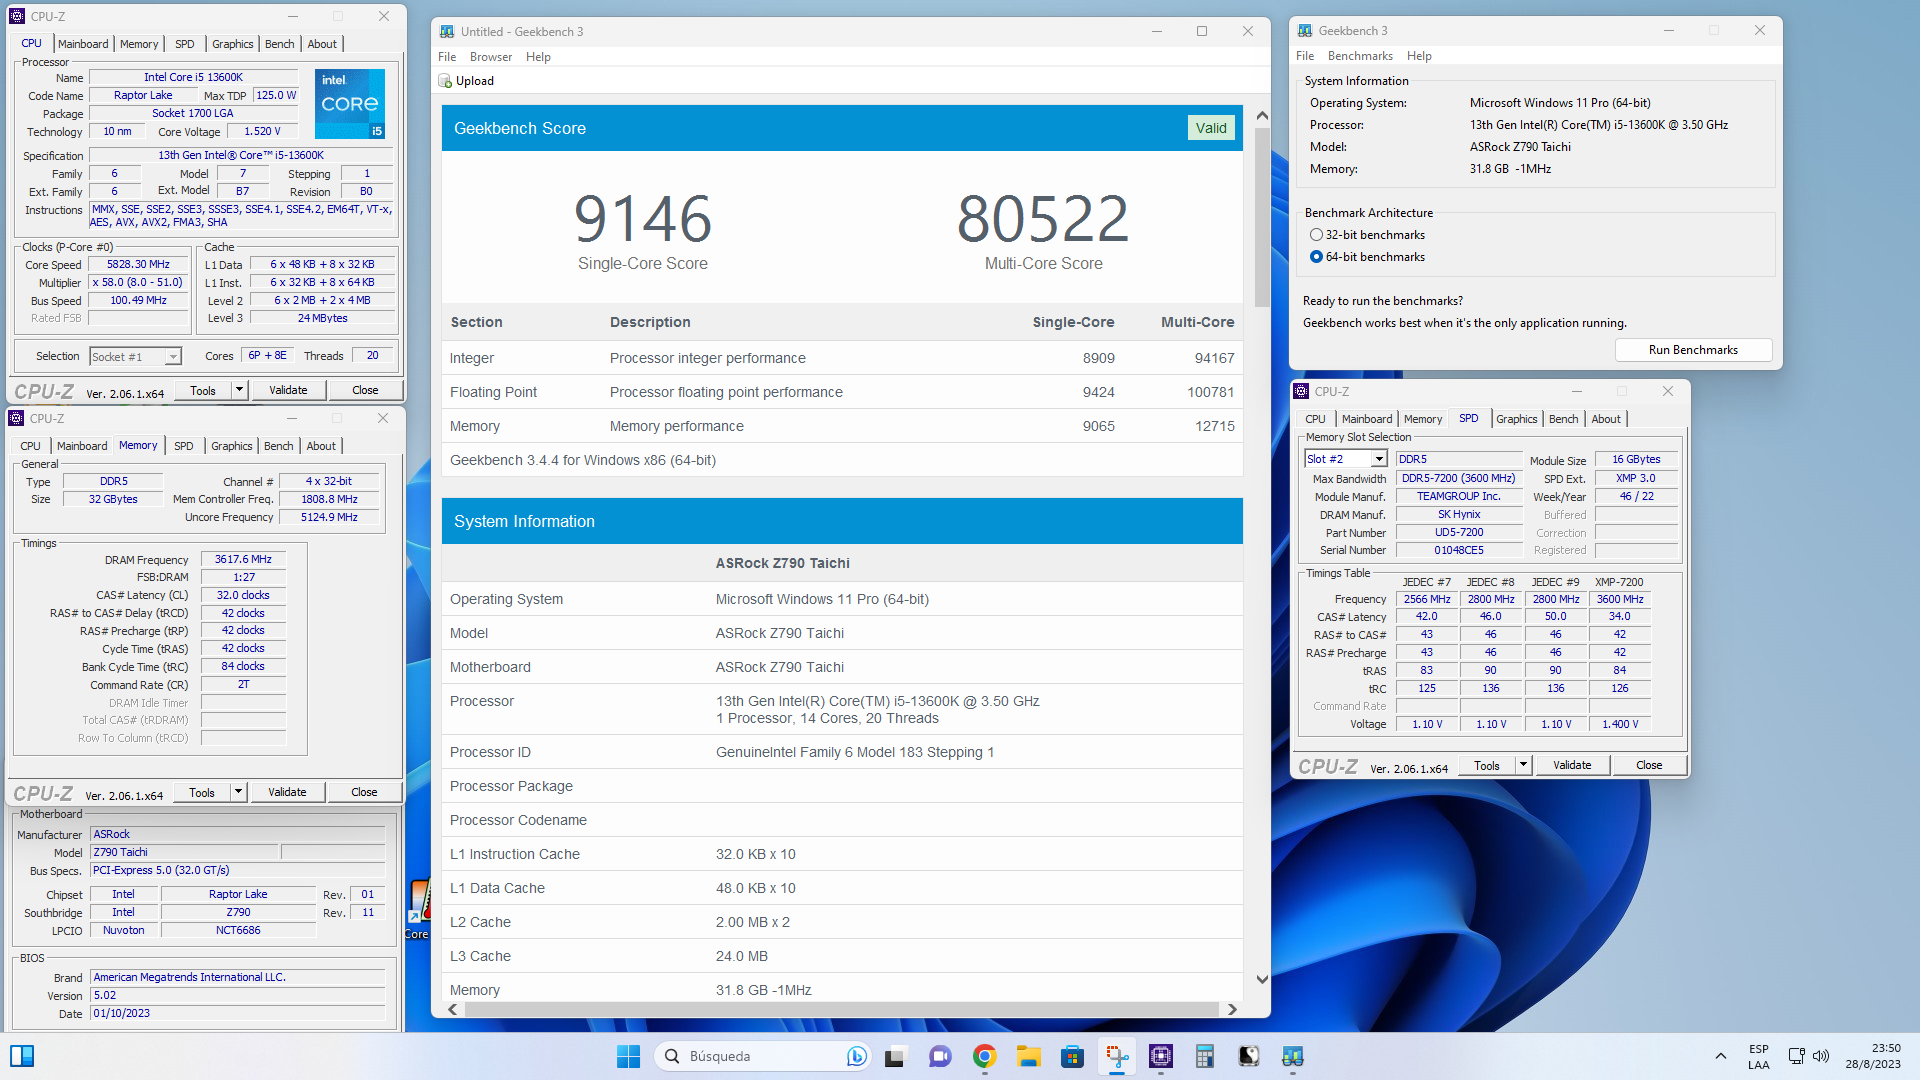Click the 80522 Multi-Core Score value
Screen dimensions: 1920x1080
coord(1043,219)
